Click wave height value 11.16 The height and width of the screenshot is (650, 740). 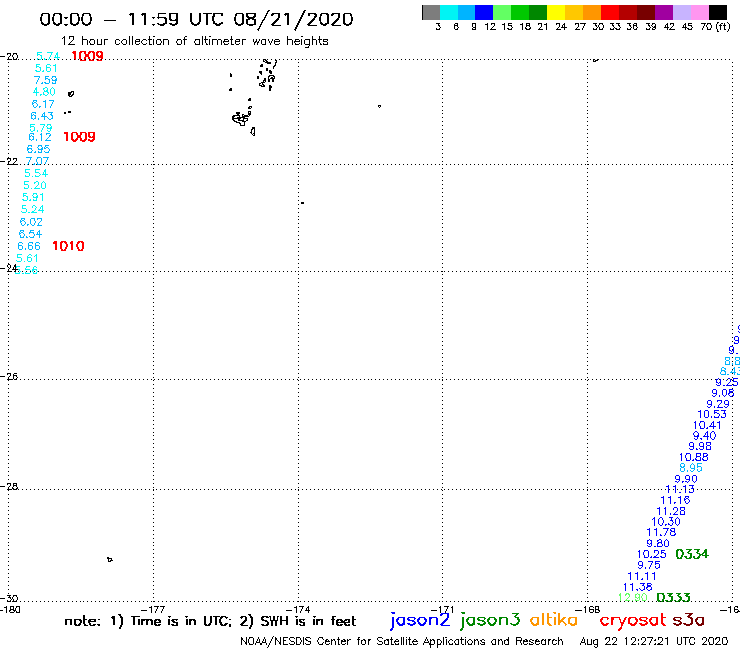pyautogui.click(x=675, y=500)
